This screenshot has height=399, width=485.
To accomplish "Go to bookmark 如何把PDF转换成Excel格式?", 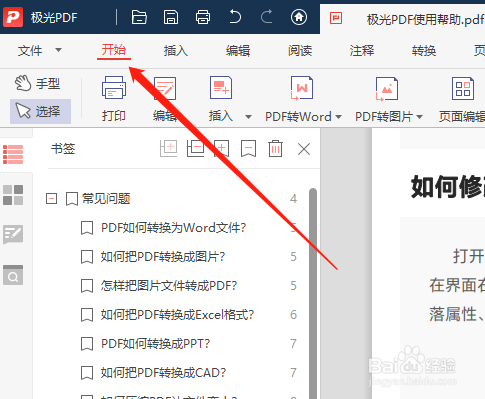I will click(x=177, y=315).
